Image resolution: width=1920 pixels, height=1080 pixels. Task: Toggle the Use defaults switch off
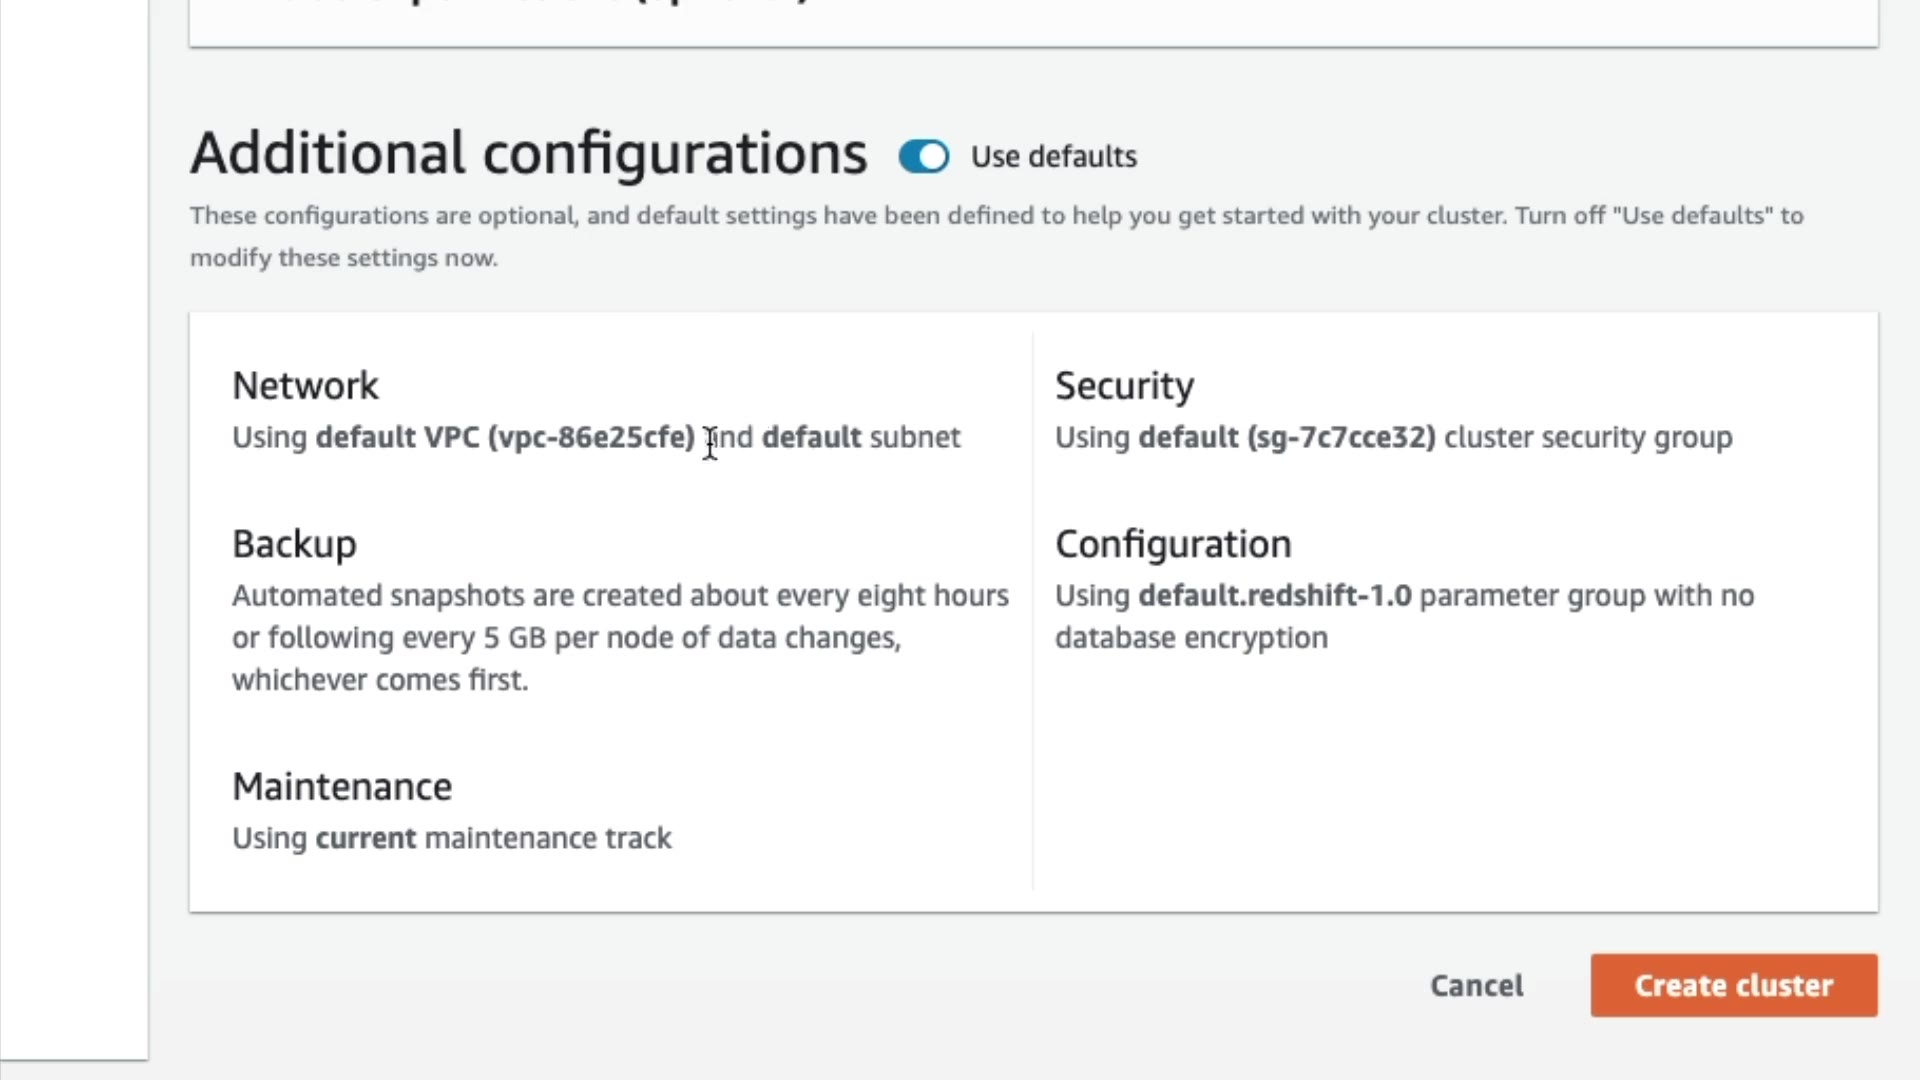click(923, 157)
